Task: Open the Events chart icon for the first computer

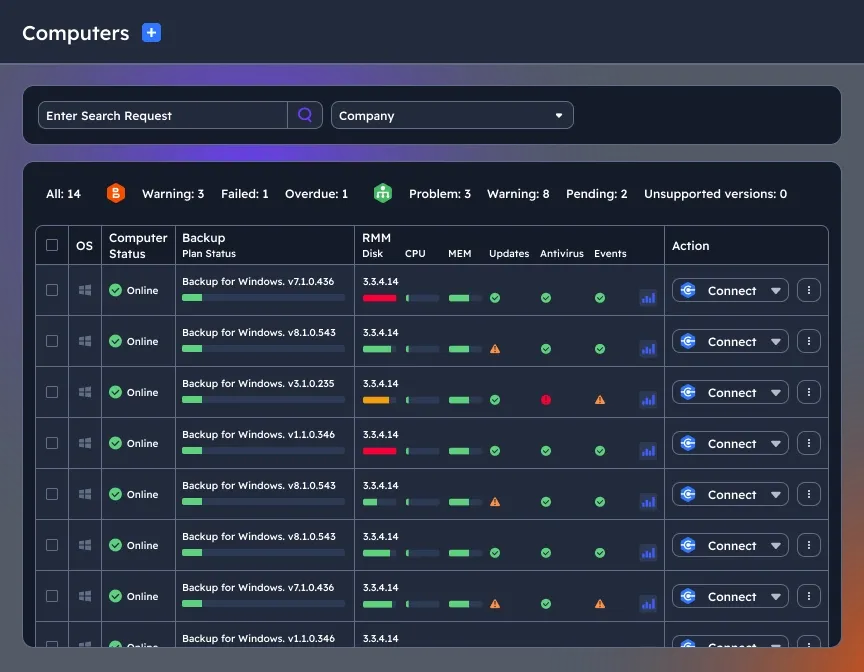Action: point(648,297)
